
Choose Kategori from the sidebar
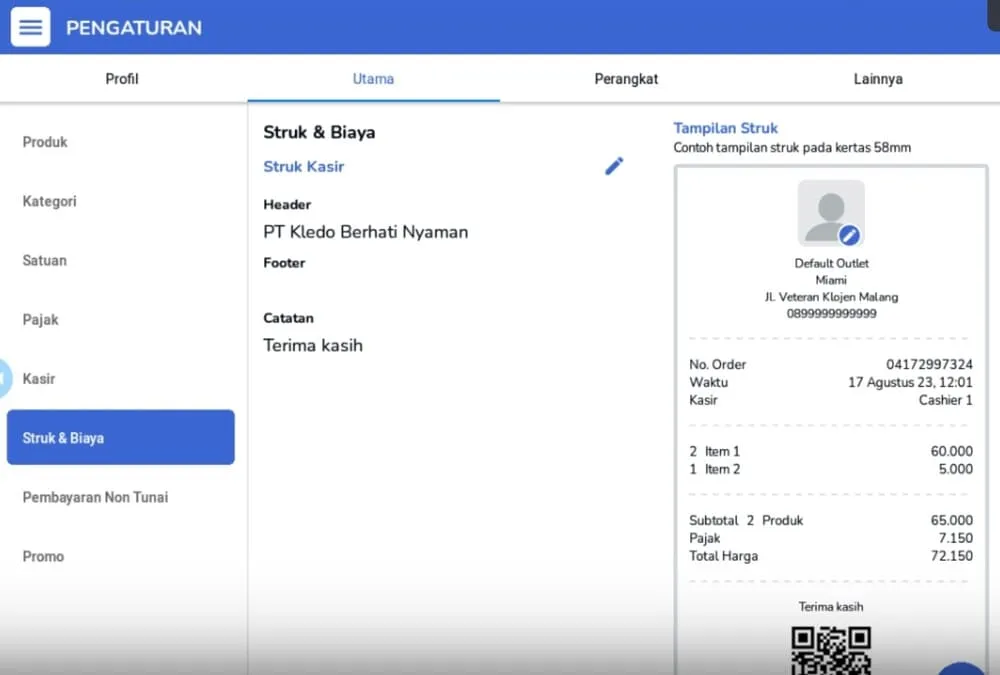(x=50, y=201)
